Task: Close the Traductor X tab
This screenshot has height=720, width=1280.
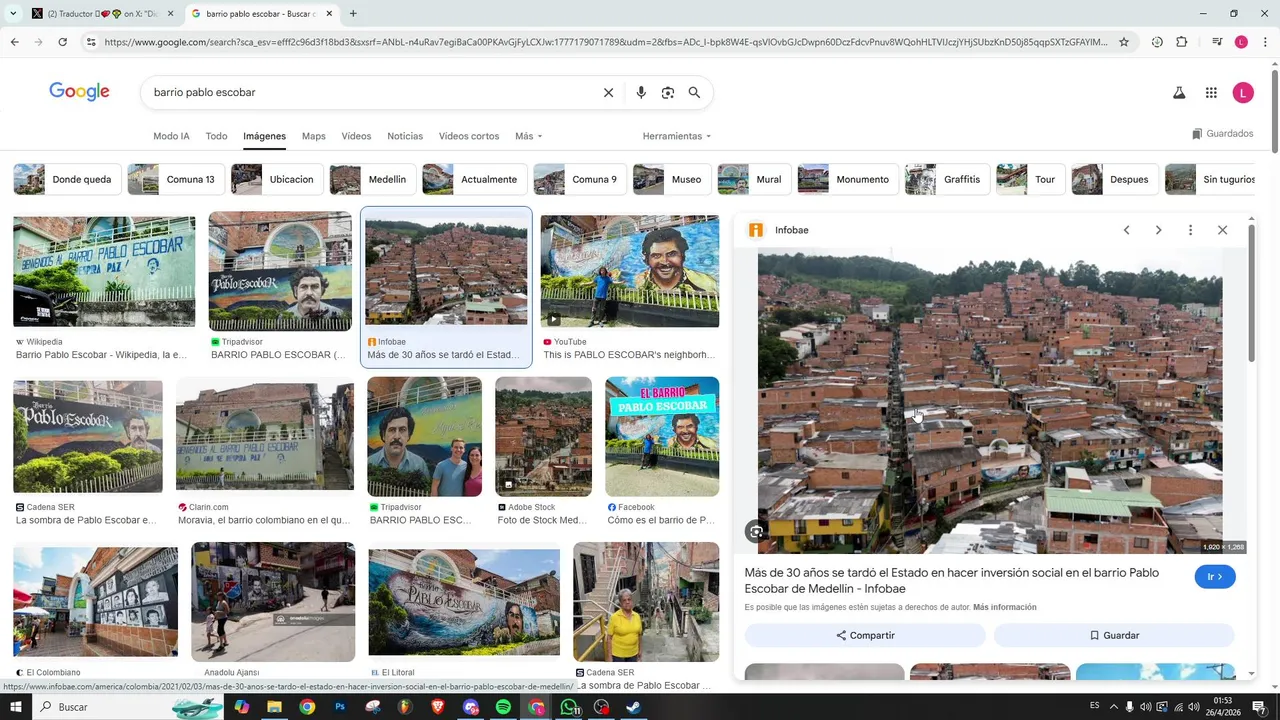Action: coord(170,14)
